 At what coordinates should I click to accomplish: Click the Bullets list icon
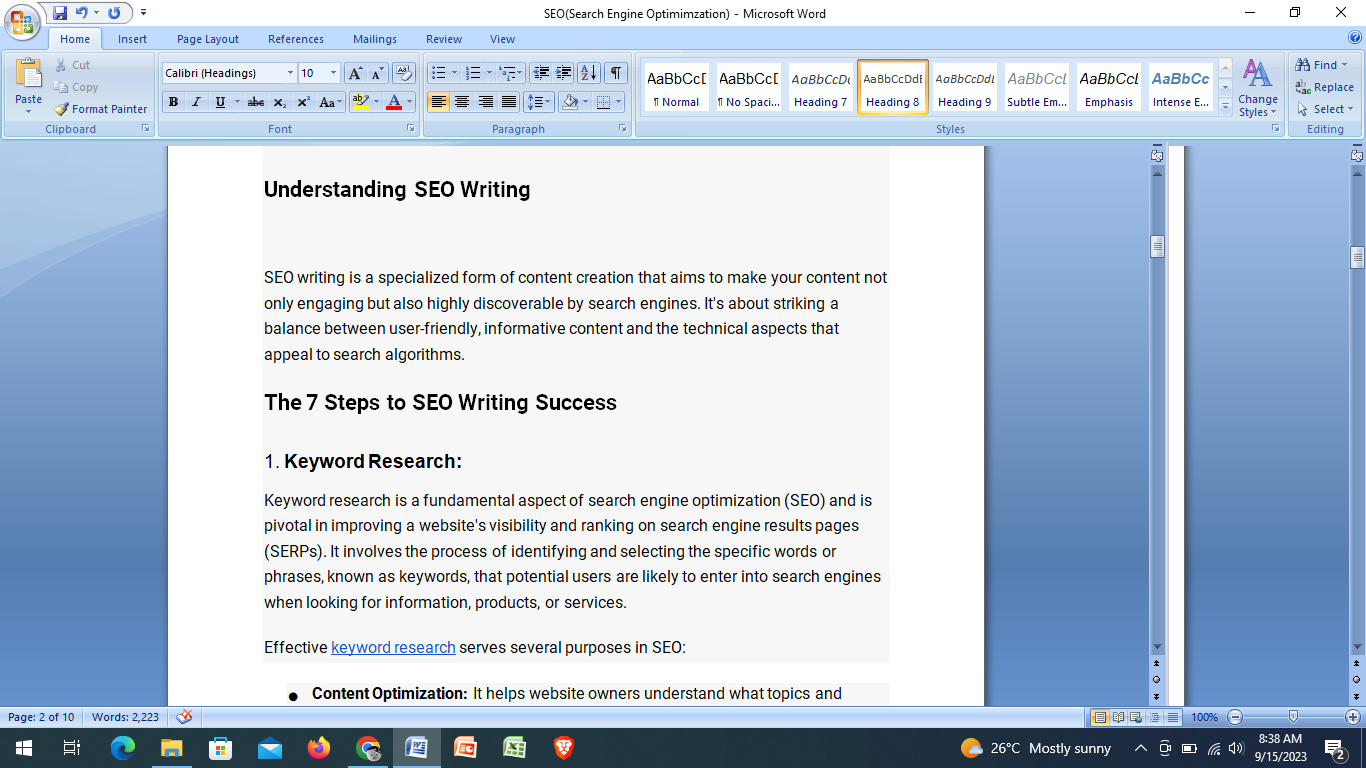pos(437,73)
